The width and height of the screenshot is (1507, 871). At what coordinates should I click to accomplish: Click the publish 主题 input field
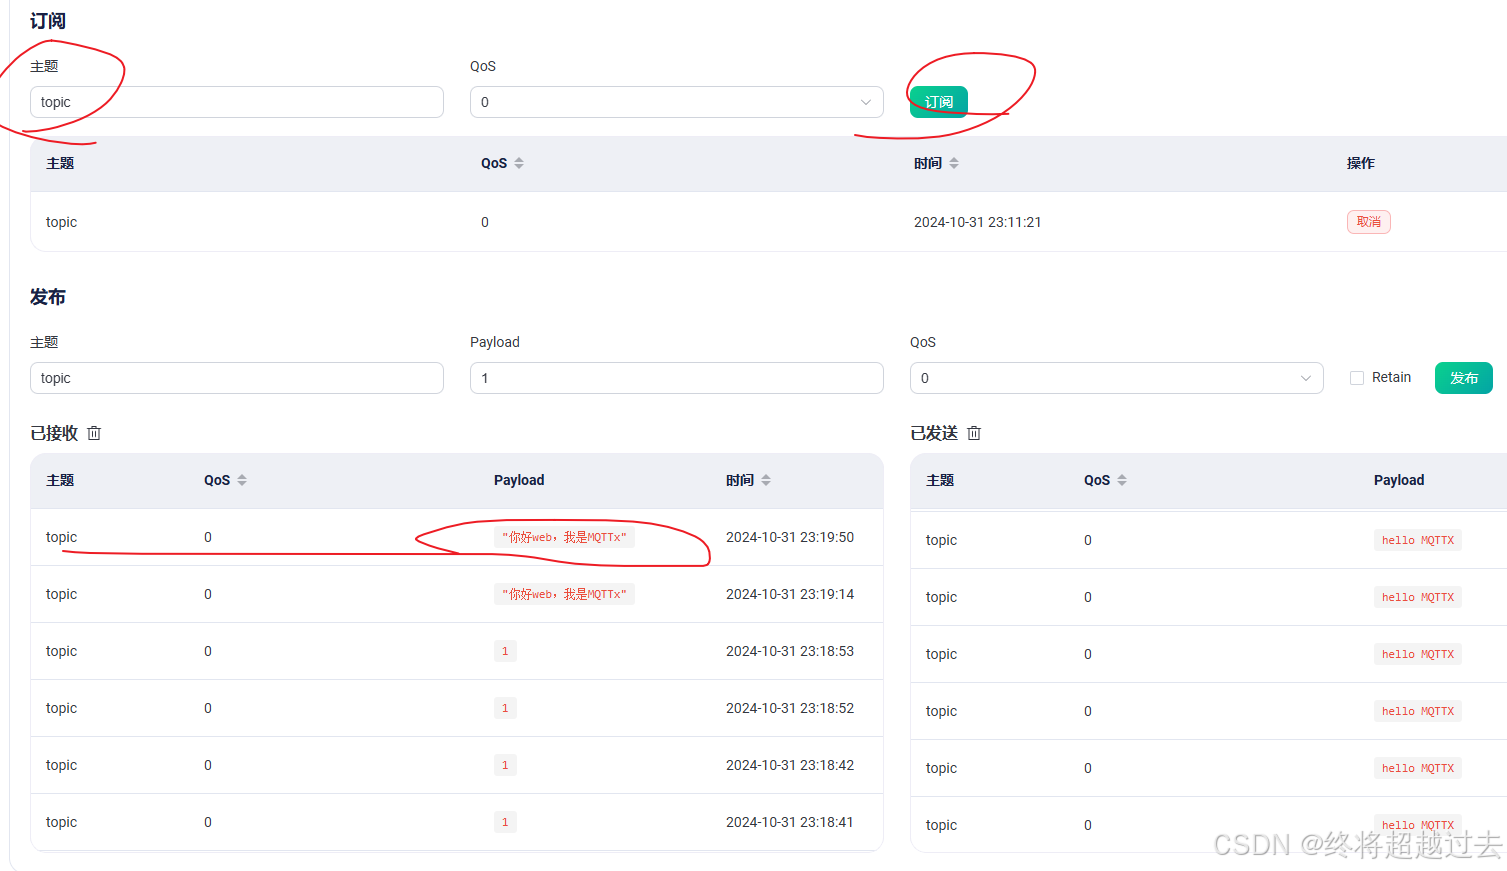tap(237, 378)
